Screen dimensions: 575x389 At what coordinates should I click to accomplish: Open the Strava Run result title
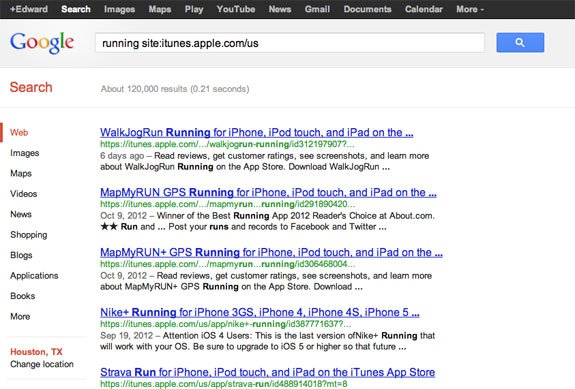pyautogui.click(x=267, y=372)
